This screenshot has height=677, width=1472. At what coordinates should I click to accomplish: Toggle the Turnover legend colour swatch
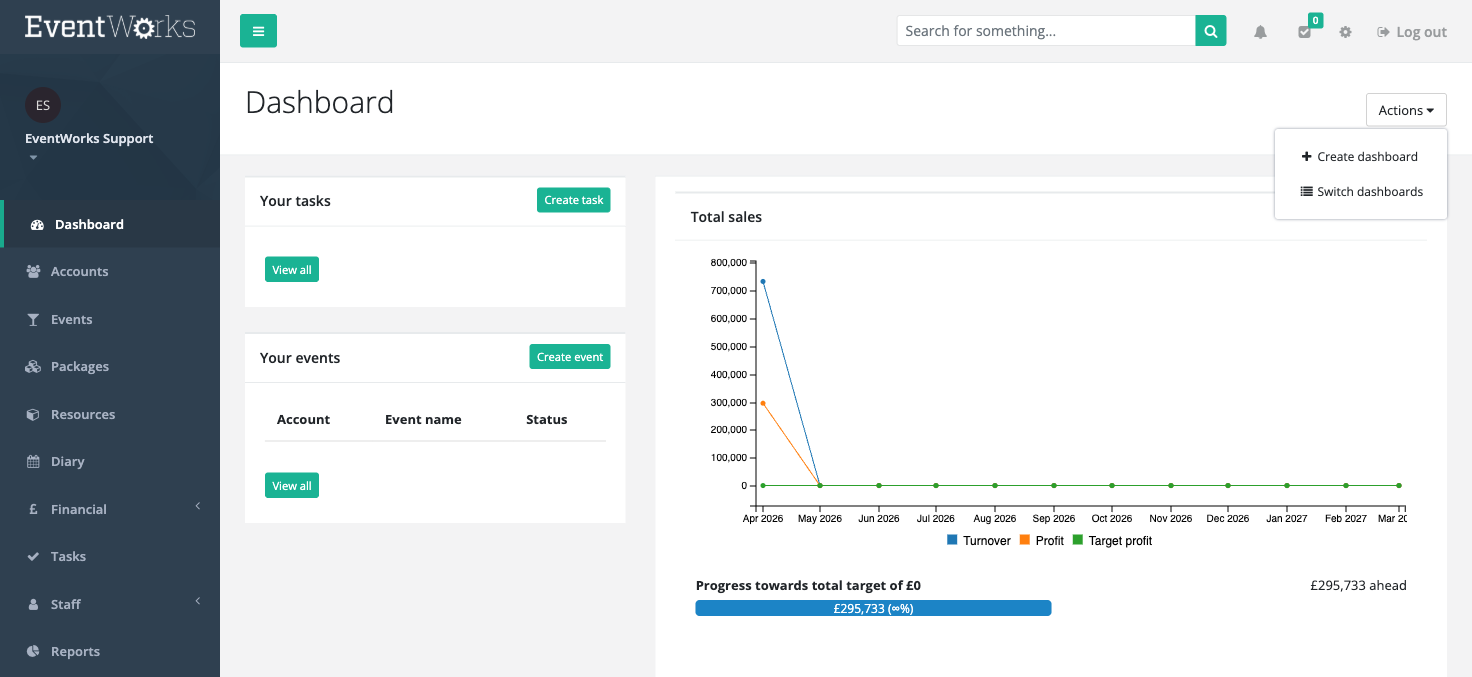pyautogui.click(x=952, y=540)
